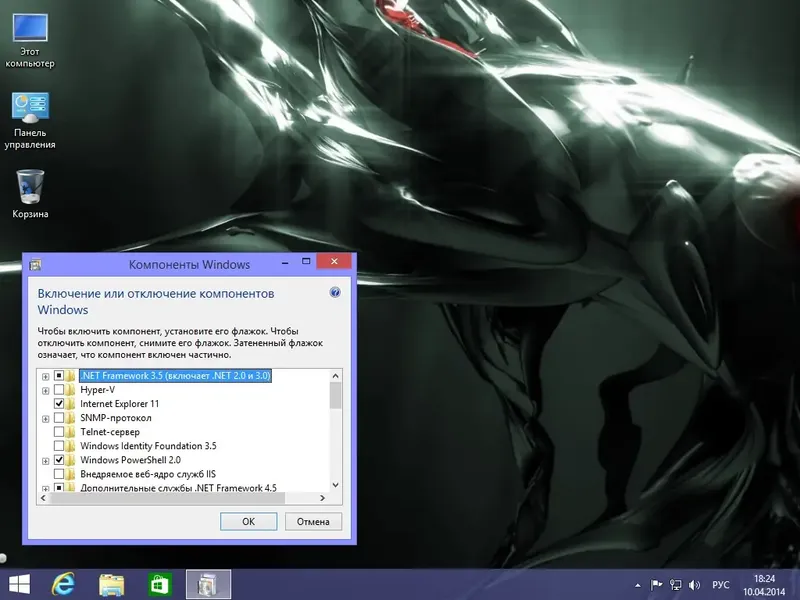Image resolution: width=800 pixels, height=600 pixels.
Task: Click the horizontal scrollbar thumb
Action: (x=167, y=498)
